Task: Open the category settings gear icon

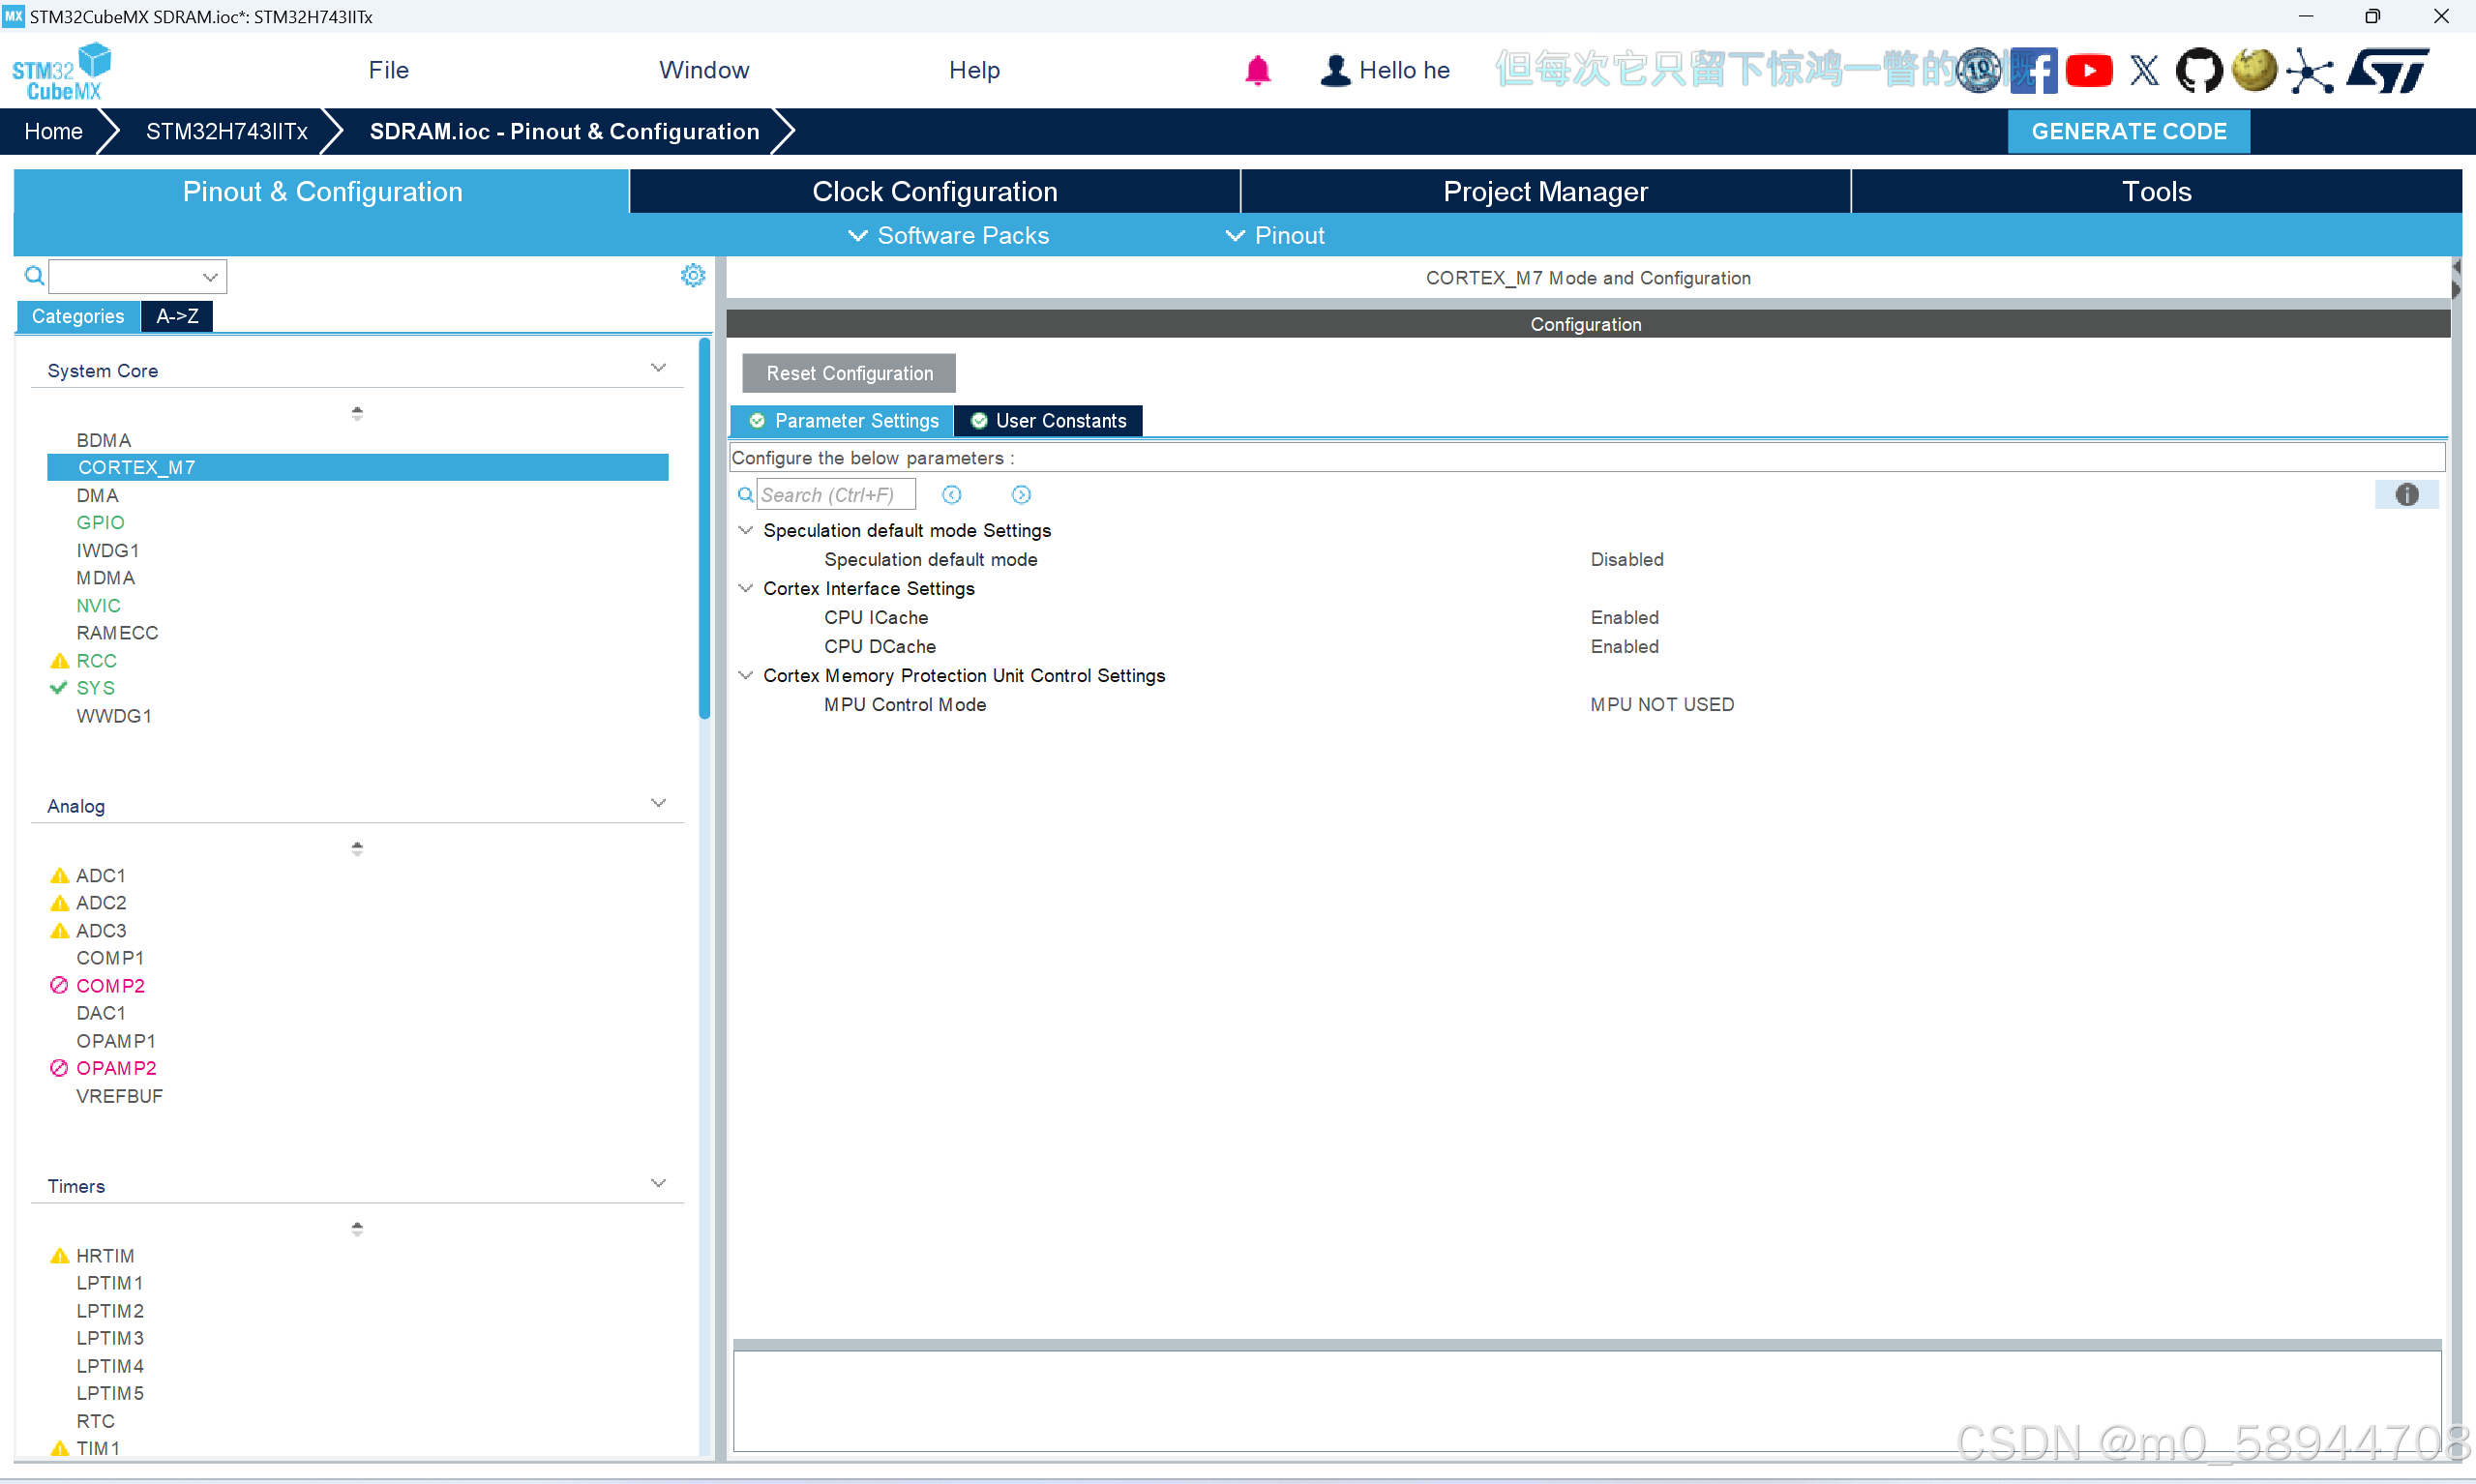Action: point(692,275)
